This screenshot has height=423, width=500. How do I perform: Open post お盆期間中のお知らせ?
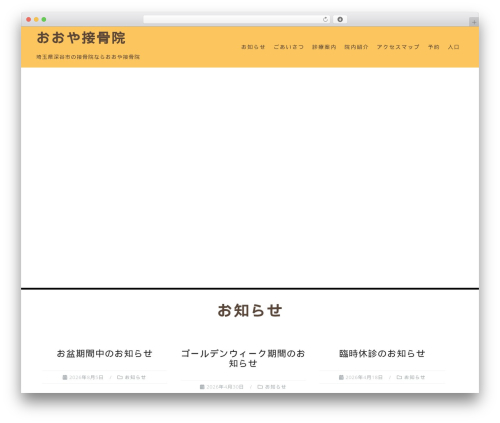[104, 353]
